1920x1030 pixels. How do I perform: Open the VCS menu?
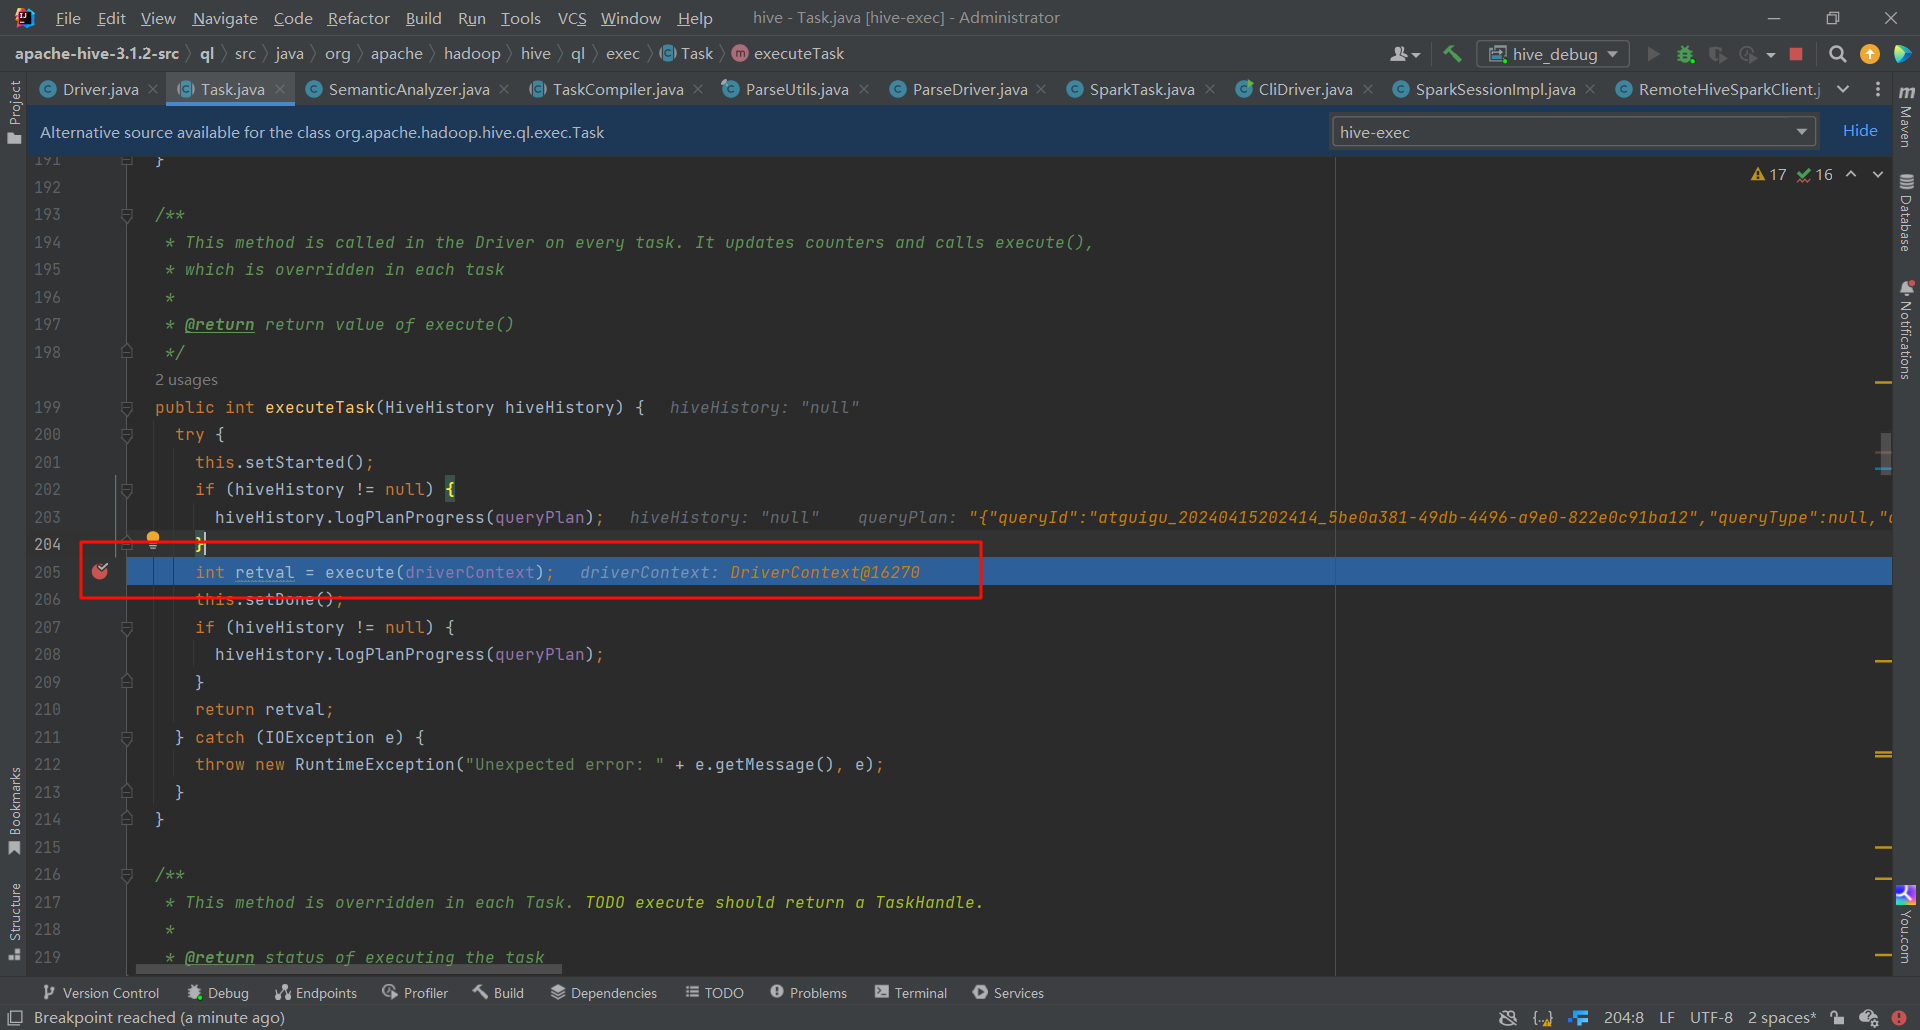pyautogui.click(x=572, y=18)
